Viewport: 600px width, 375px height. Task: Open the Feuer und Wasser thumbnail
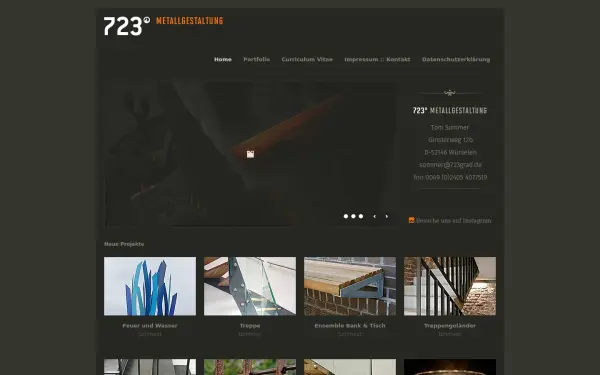pyautogui.click(x=150, y=286)
